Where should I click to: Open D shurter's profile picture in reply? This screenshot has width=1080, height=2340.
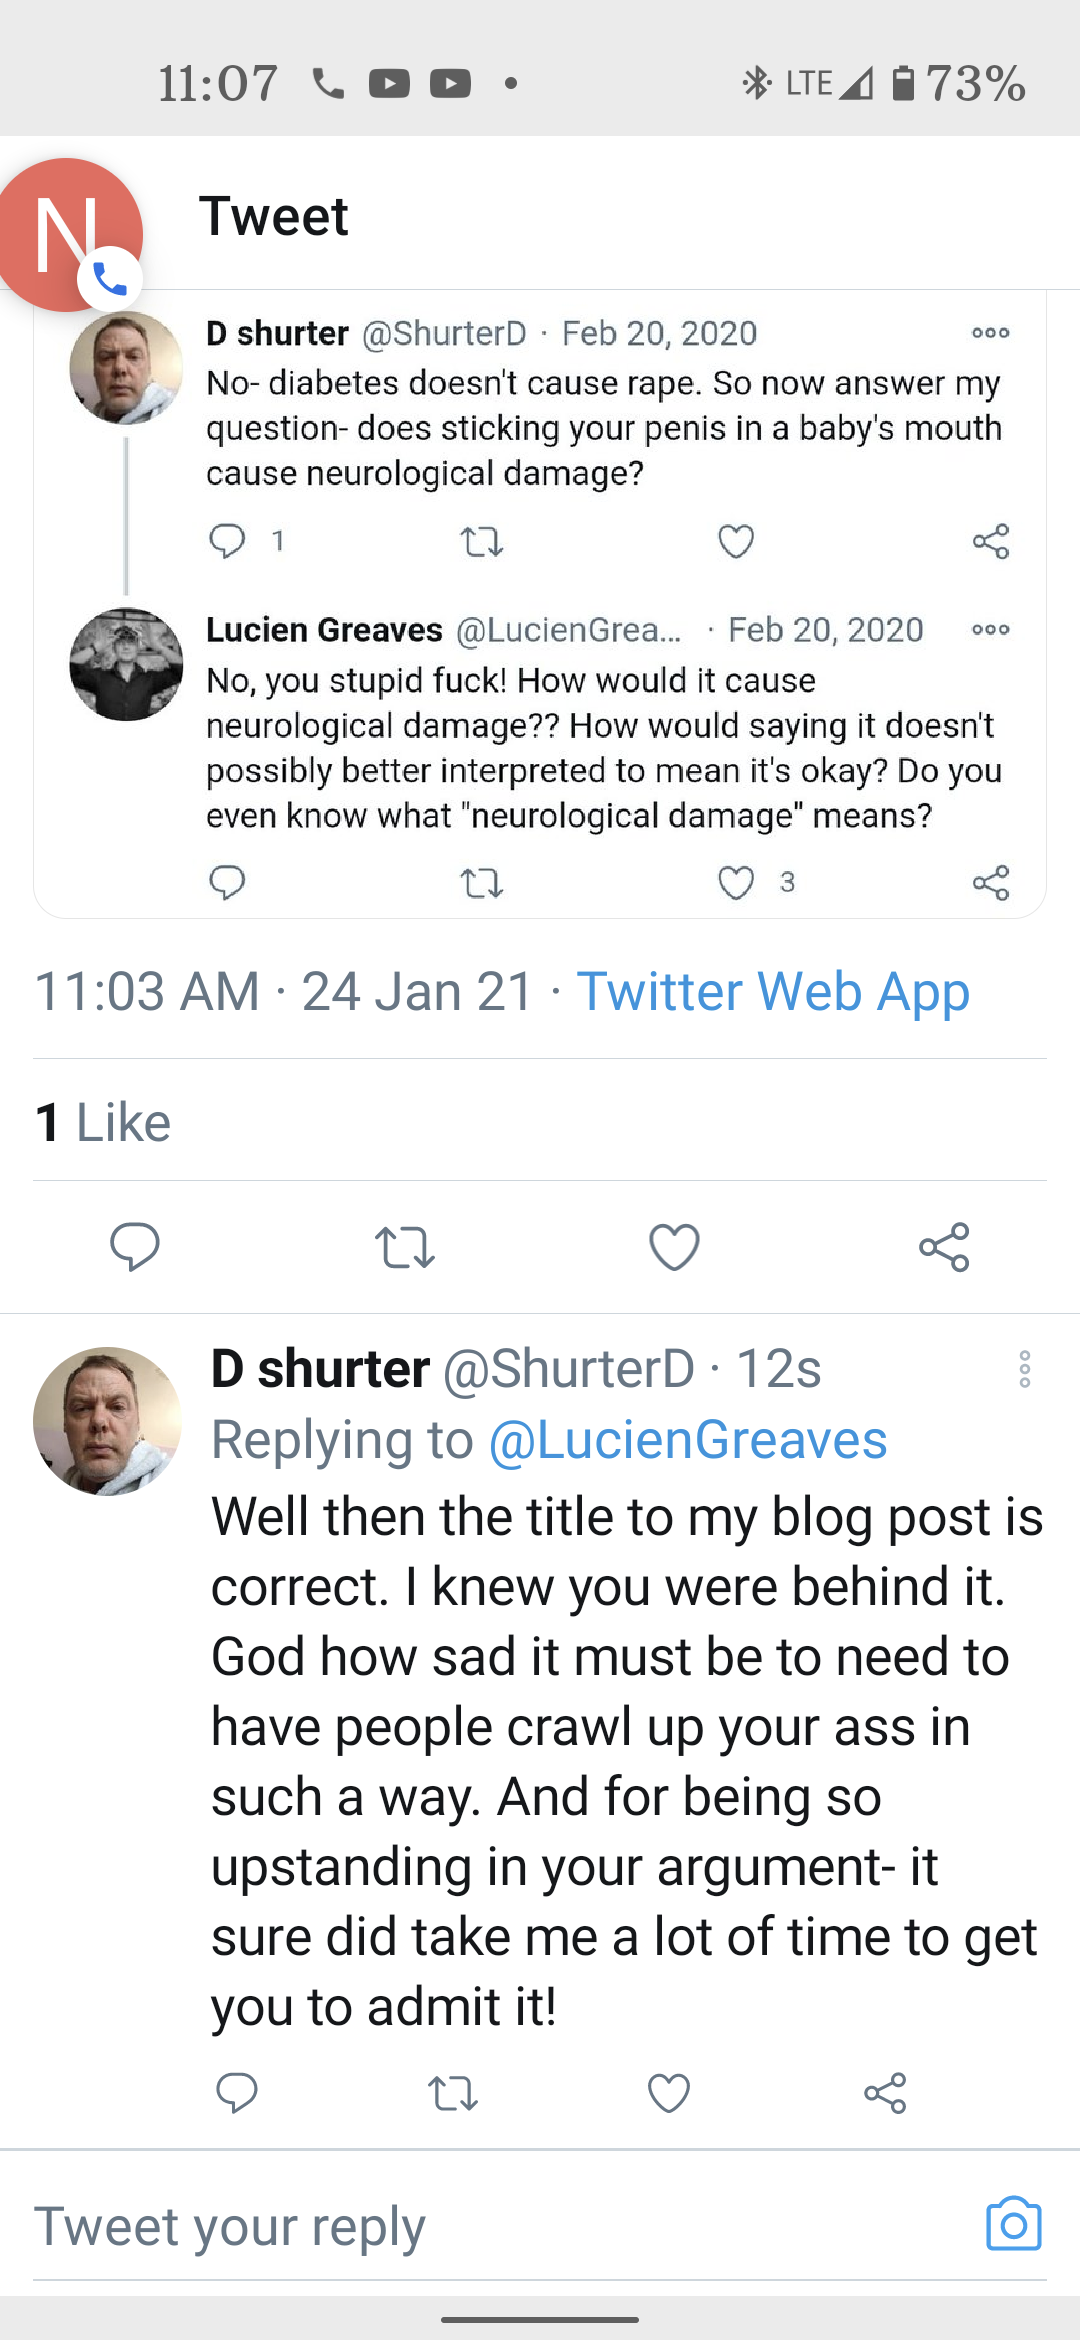(107, 1421)
